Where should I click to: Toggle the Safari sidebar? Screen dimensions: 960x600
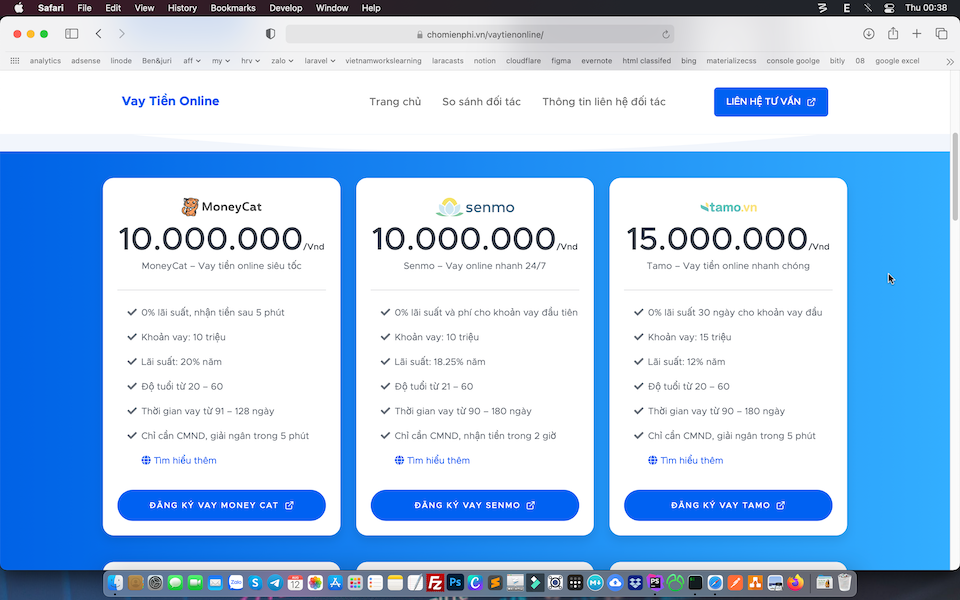tap(72, 34)
